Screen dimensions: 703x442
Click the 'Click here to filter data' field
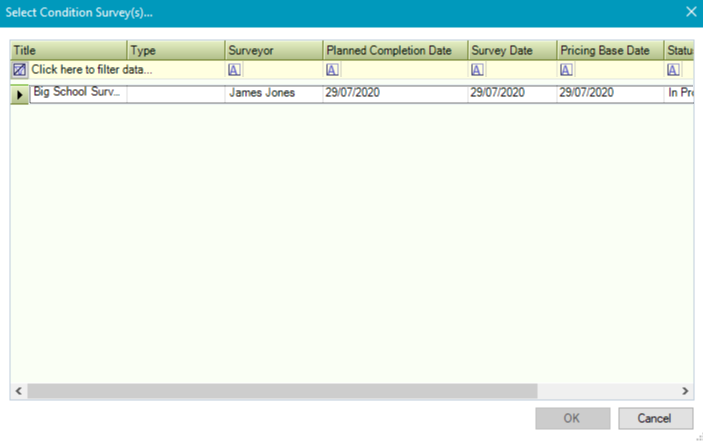(x=90, y=70)
